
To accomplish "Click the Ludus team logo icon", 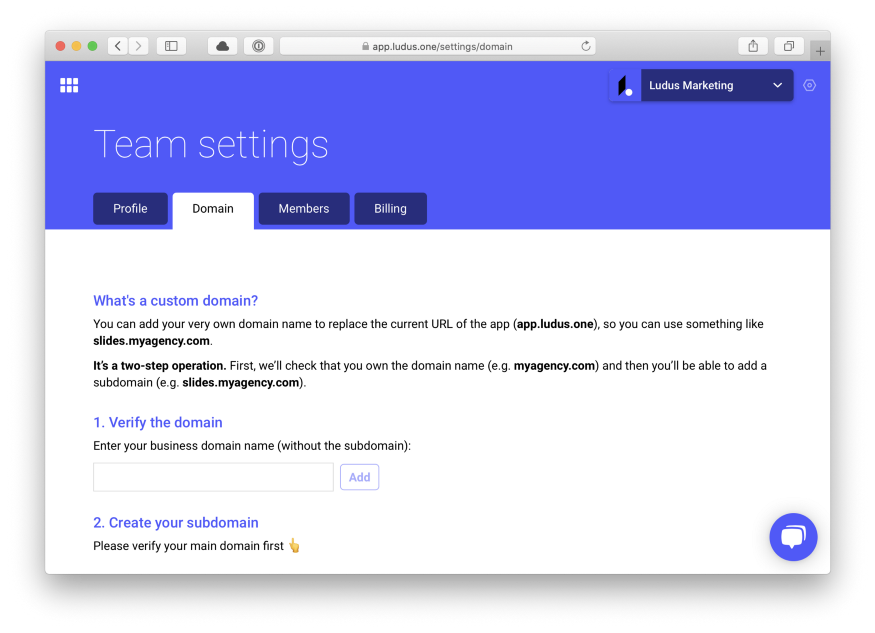I will [625, 86].
